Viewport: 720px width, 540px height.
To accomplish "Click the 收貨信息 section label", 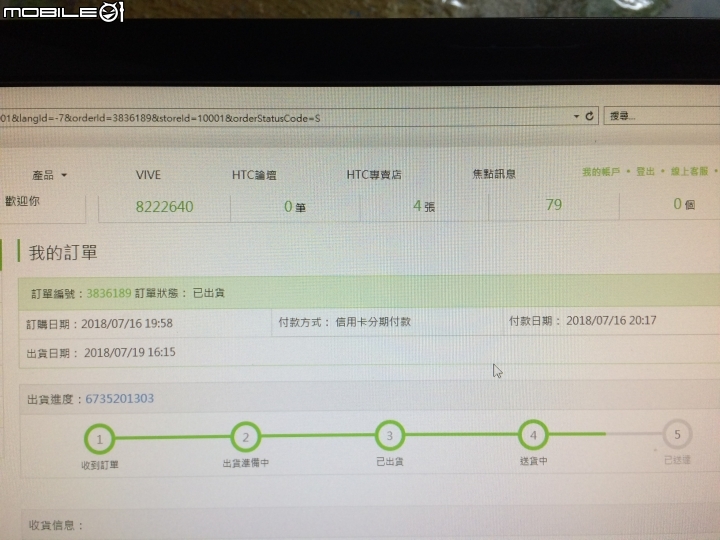I will tap(56, 525).
